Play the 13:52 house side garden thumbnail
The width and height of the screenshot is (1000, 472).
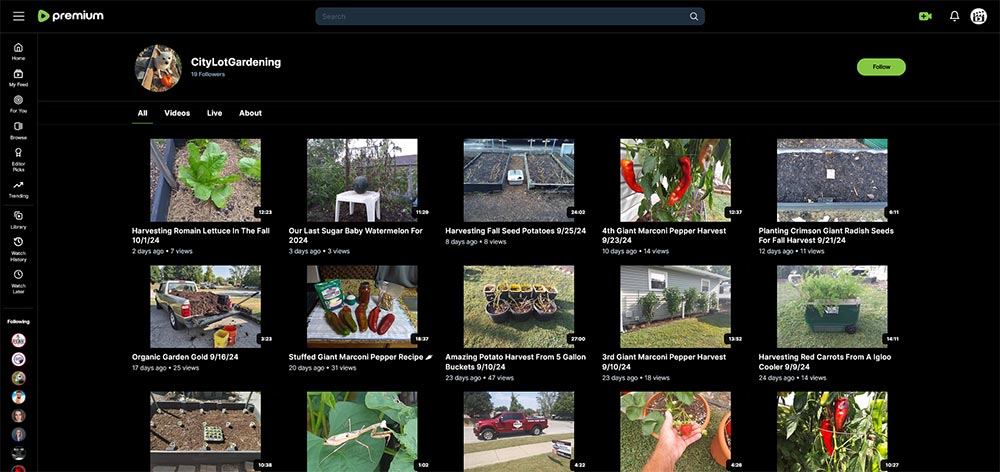(x=675, y=307)
